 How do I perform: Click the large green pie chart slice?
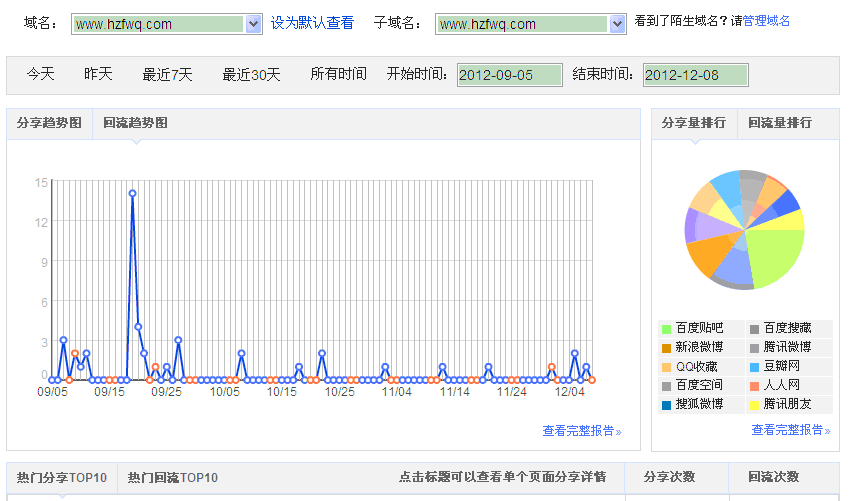770,257
